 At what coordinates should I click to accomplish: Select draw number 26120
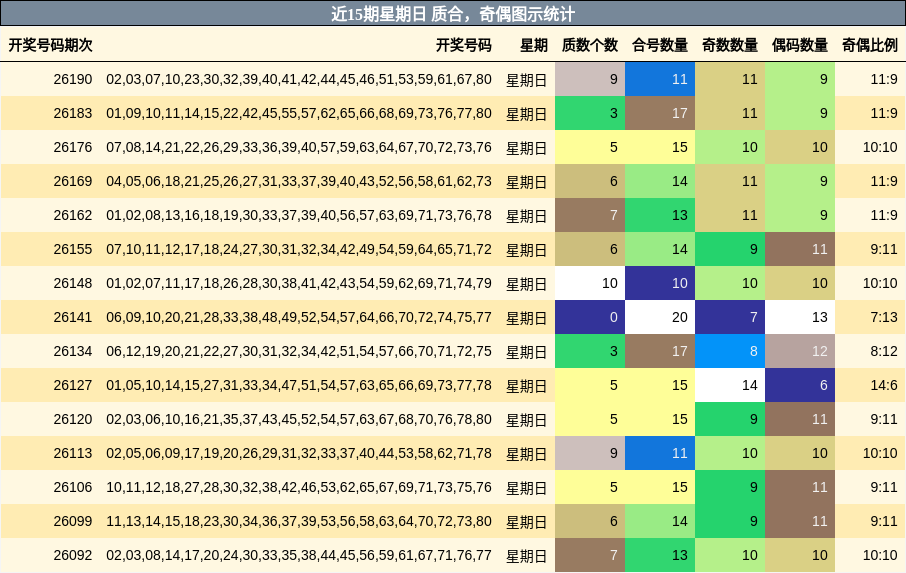click(x=73, y=419)
